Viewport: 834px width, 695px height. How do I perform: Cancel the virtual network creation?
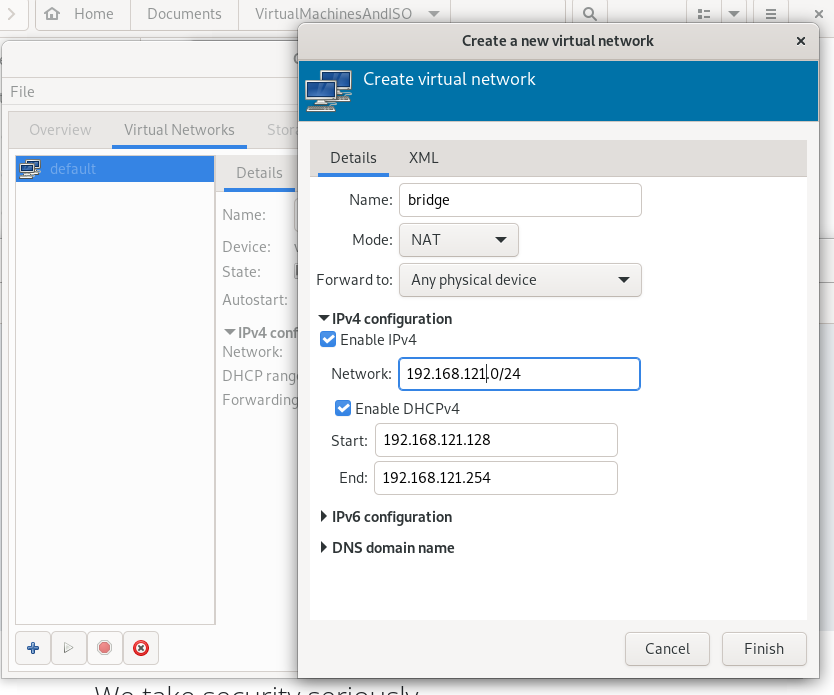pyautogui.click(x=667, y=648)
